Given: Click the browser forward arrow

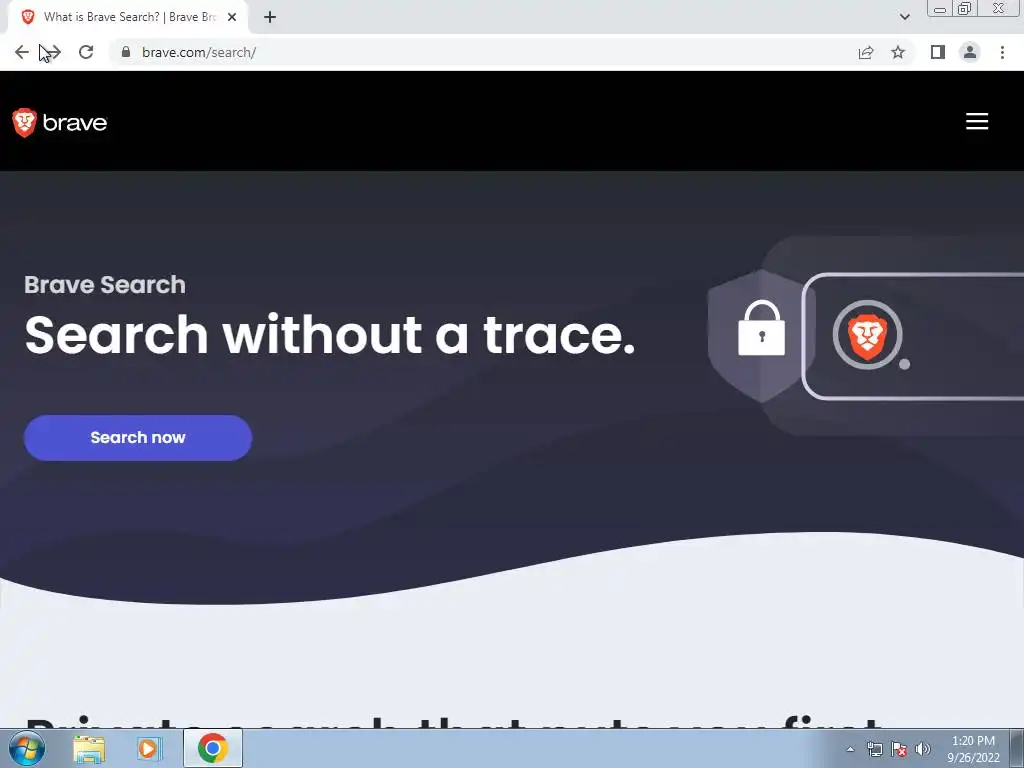Looking at the screenshot, I should click(54, 52).
